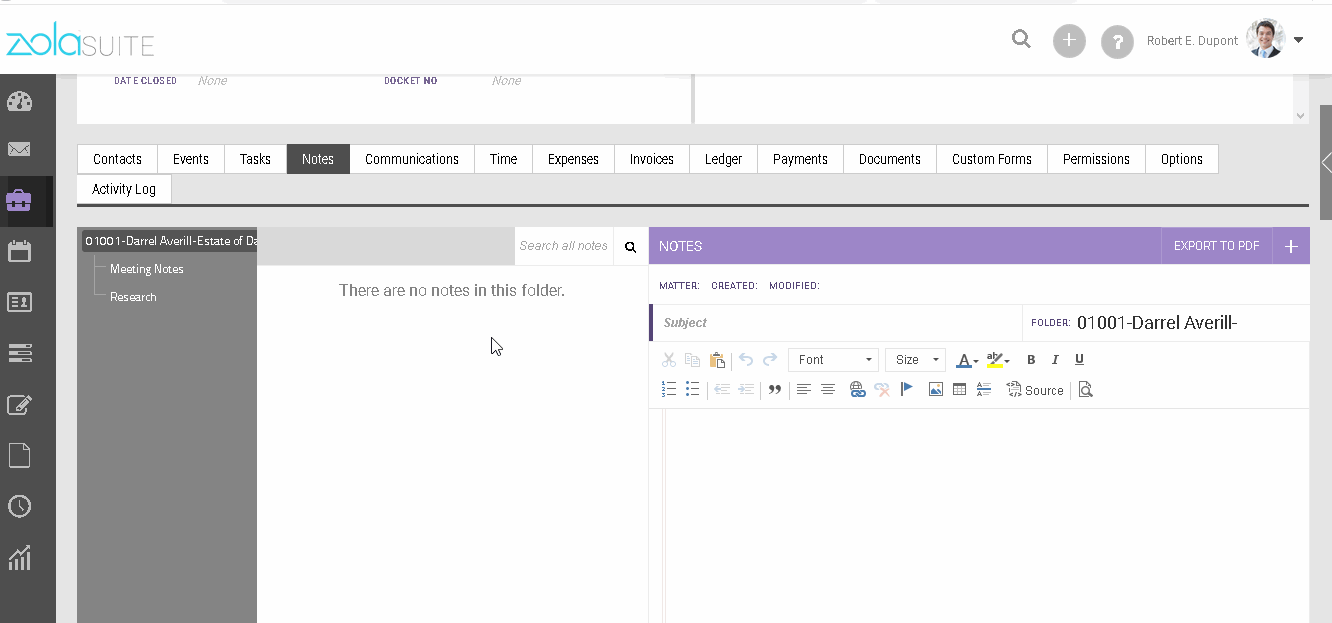Switch to the Events tab
The width and height of the screenshot is (1332, 623).
pos(191,159)
